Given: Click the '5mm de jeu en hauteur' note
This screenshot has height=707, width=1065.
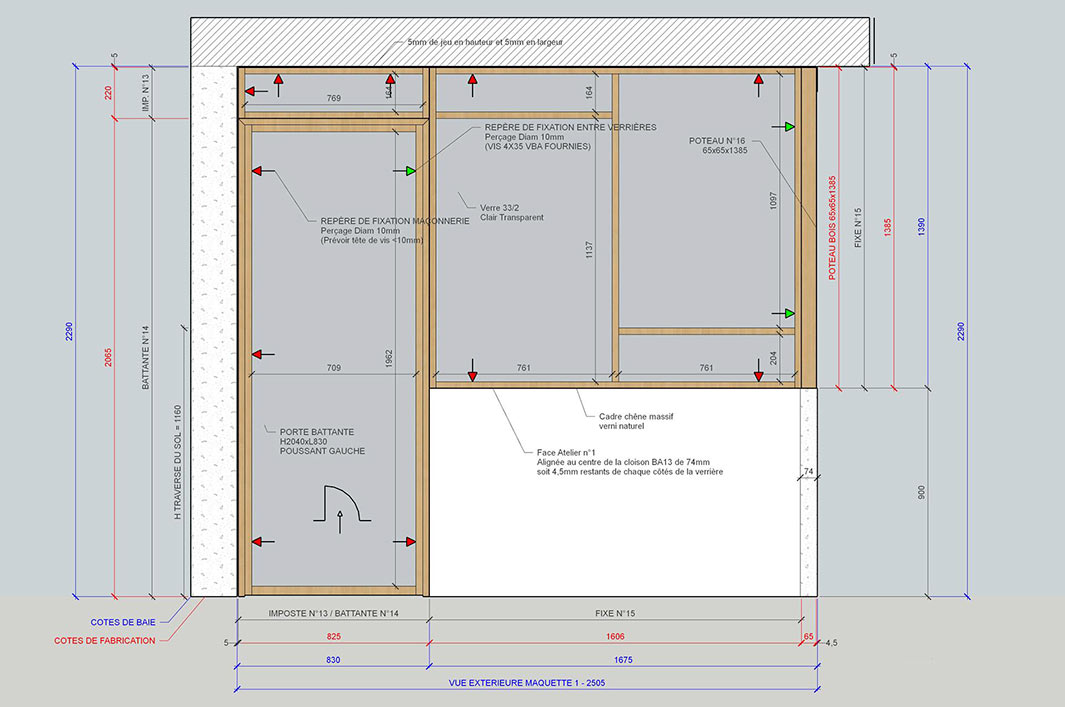Looking at the screenshot, I should [485, 42].
